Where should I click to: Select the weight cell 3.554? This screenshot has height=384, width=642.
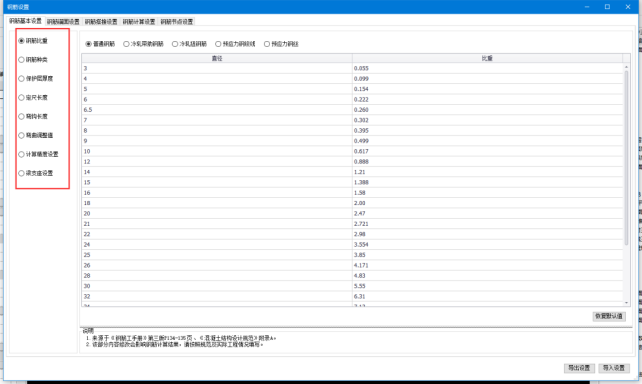coord(487,244)
